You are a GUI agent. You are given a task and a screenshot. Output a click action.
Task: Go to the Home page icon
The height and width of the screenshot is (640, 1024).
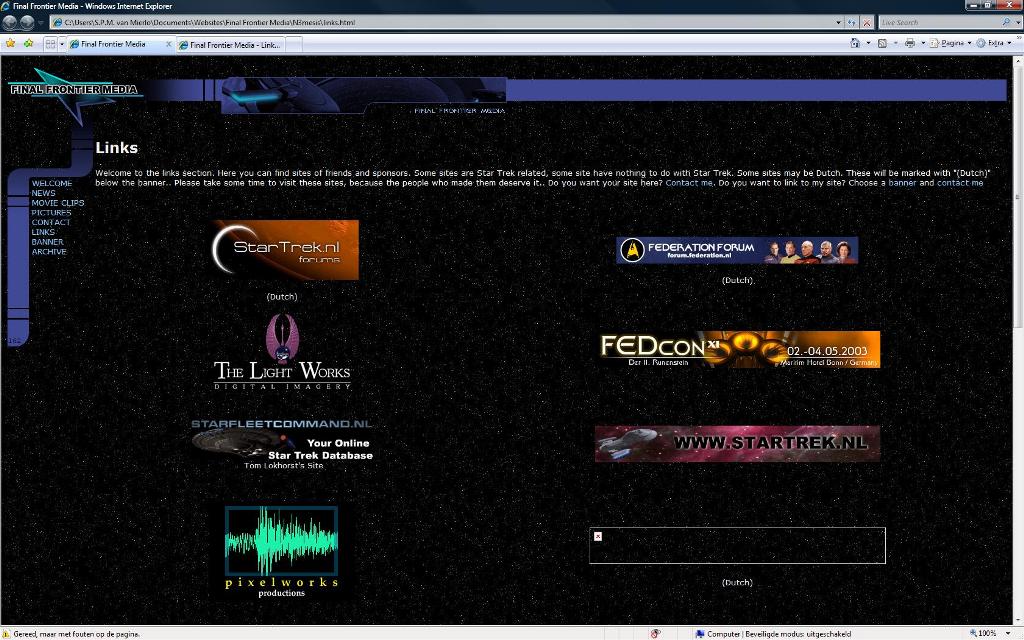(x=855, y=43)
